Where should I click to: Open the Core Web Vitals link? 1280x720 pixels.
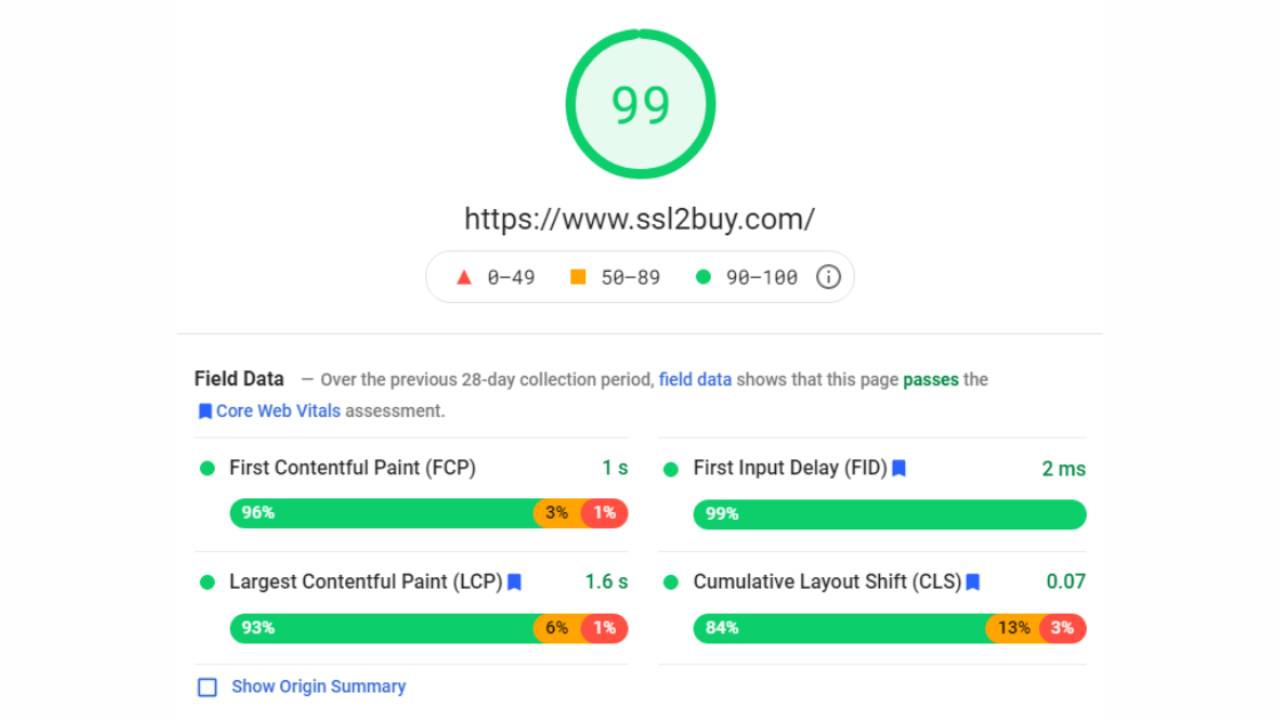[x=278, y=411]
